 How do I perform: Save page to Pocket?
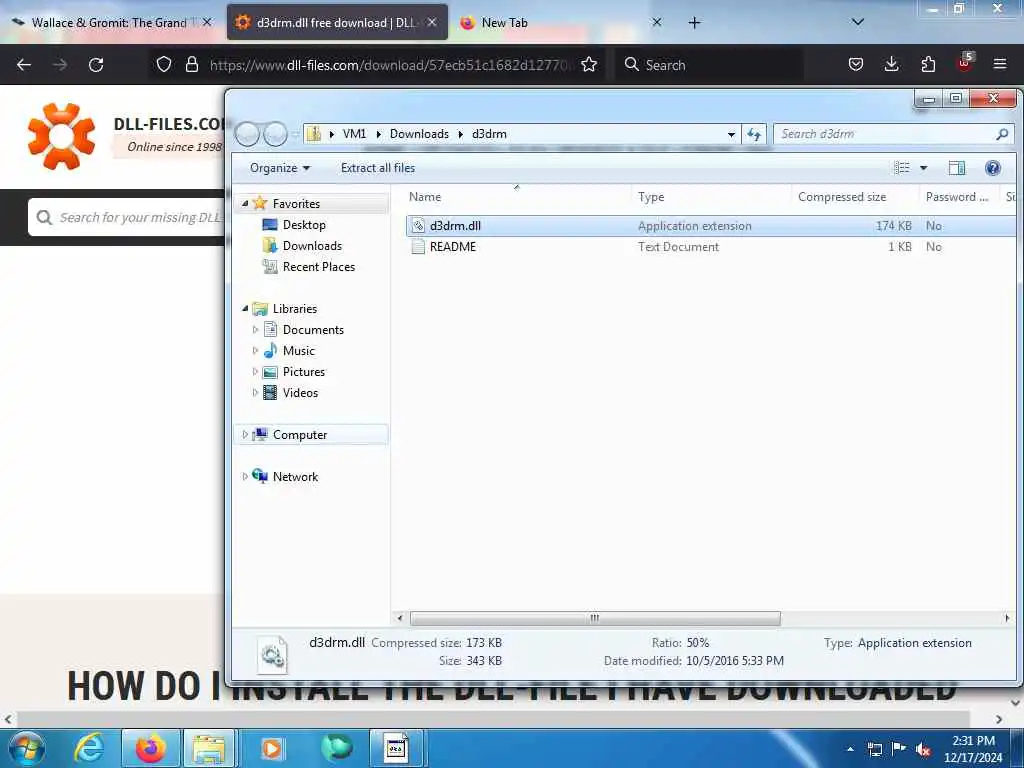point(856,64)
